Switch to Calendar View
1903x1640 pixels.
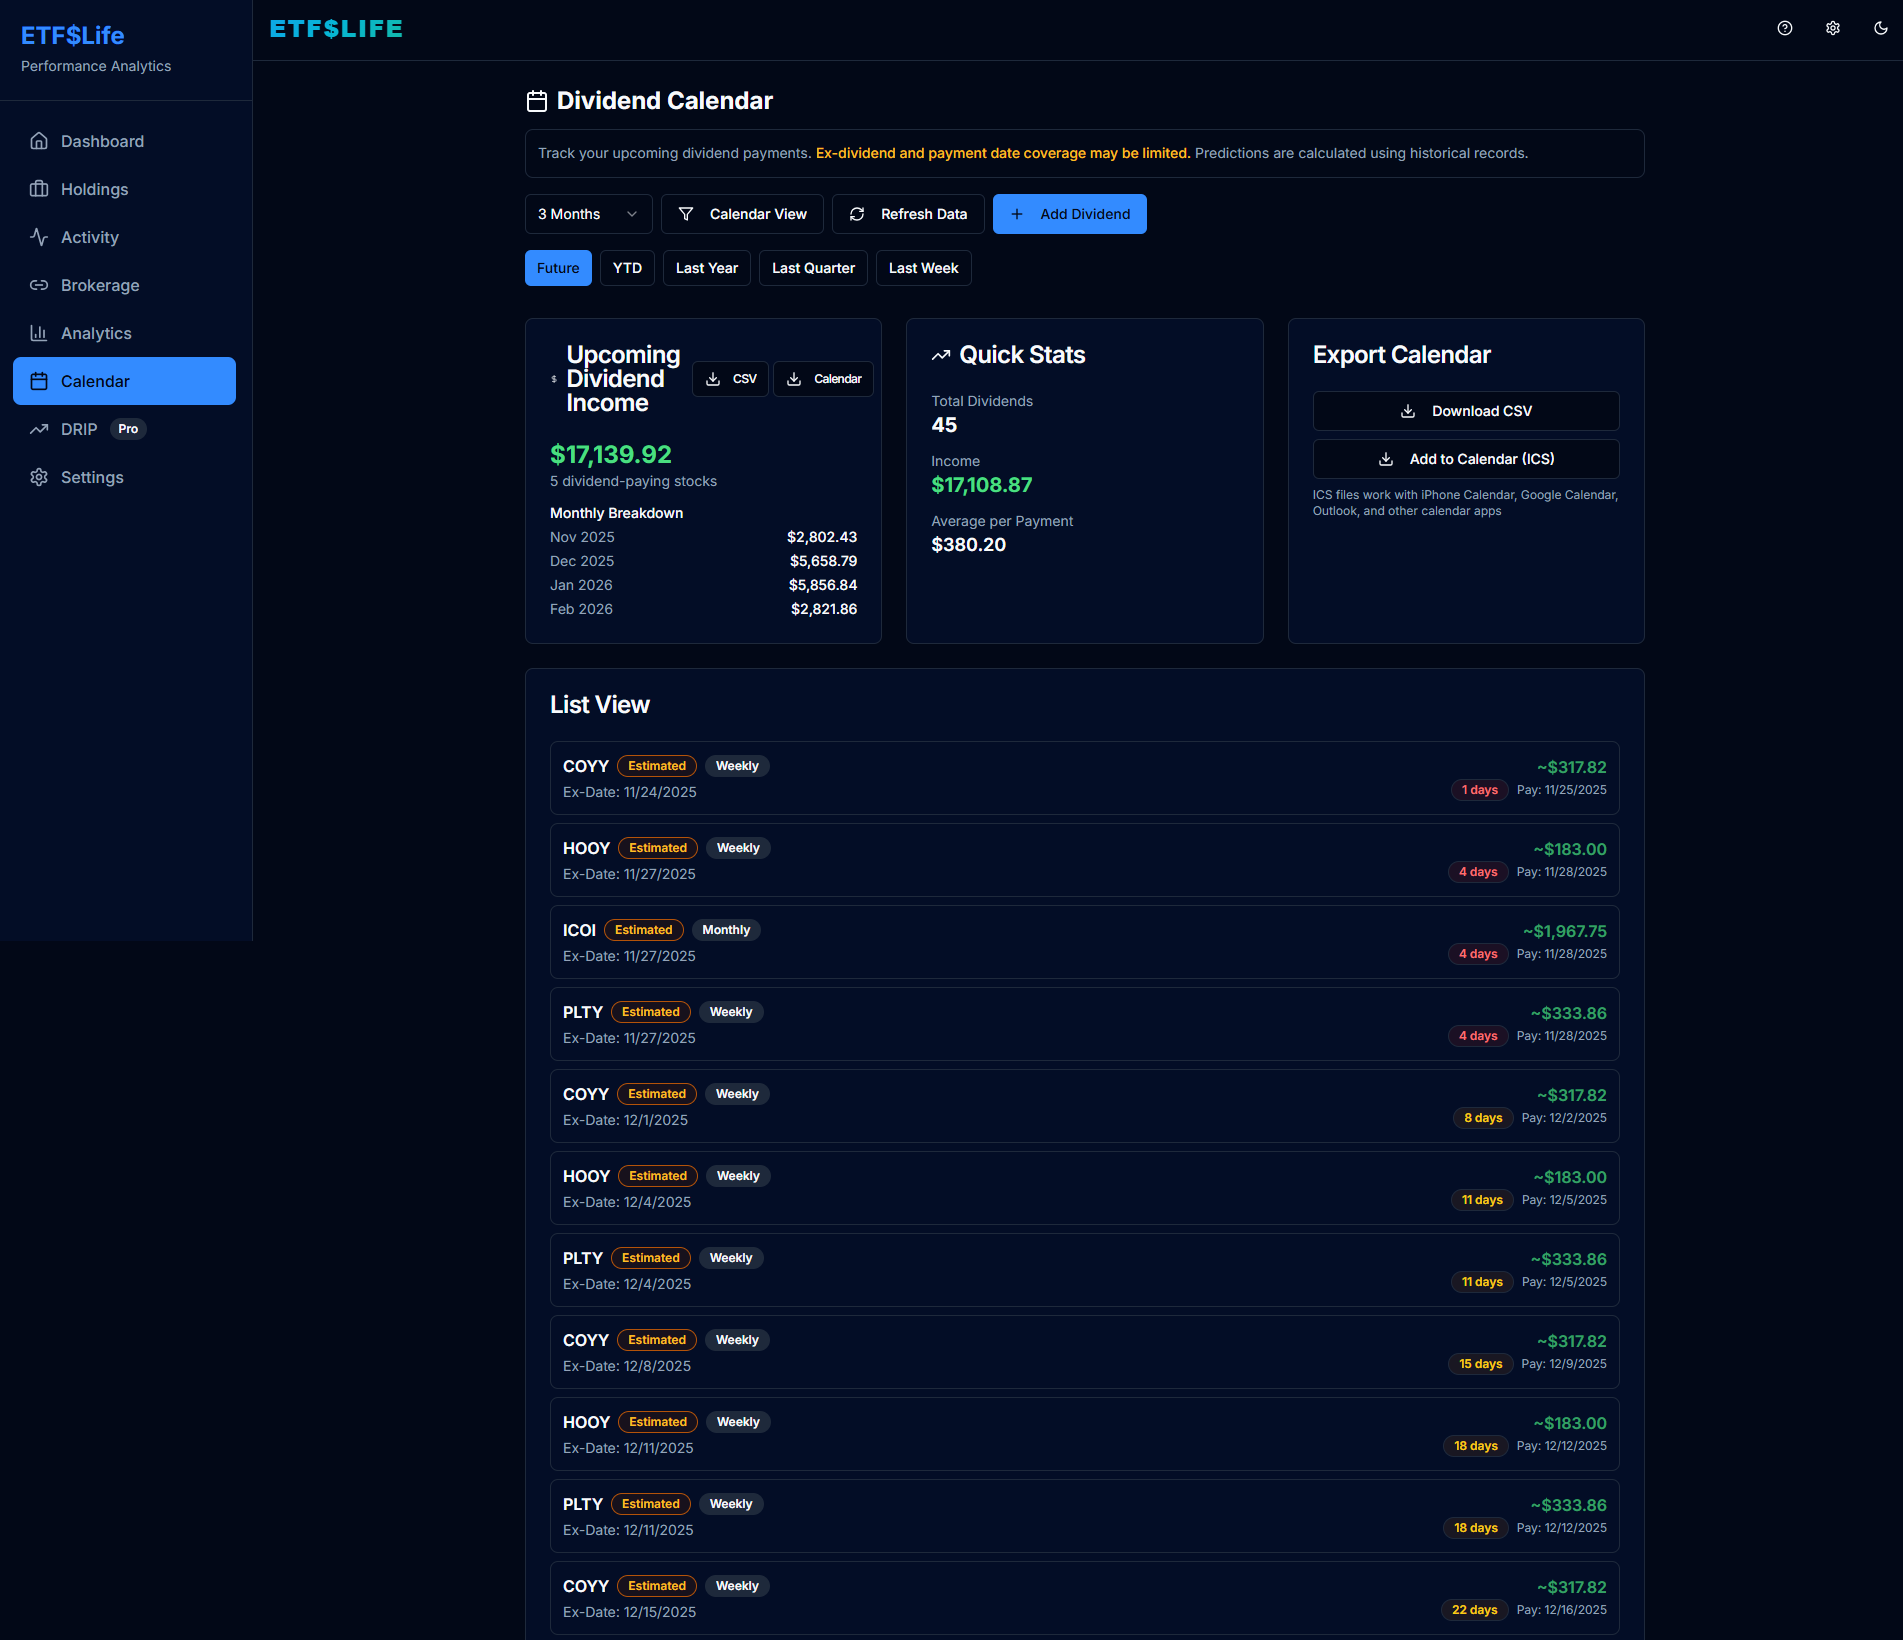click(x=742, y=214)
